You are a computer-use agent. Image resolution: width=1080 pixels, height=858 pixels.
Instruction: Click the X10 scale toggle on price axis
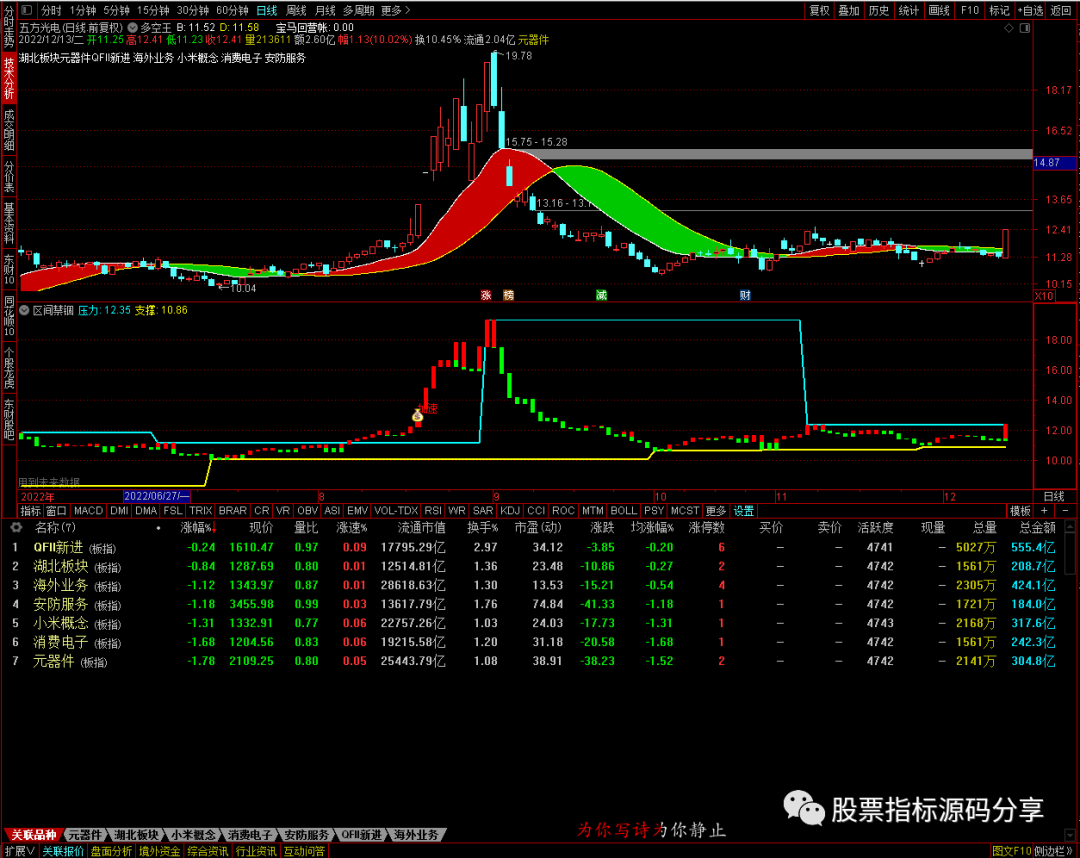[x=1044, y=296]
